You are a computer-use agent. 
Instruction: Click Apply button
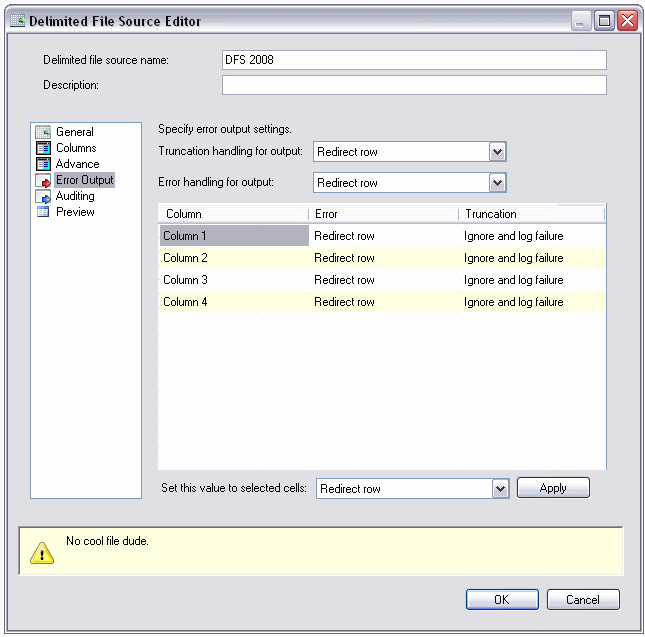tap(553, 488)
